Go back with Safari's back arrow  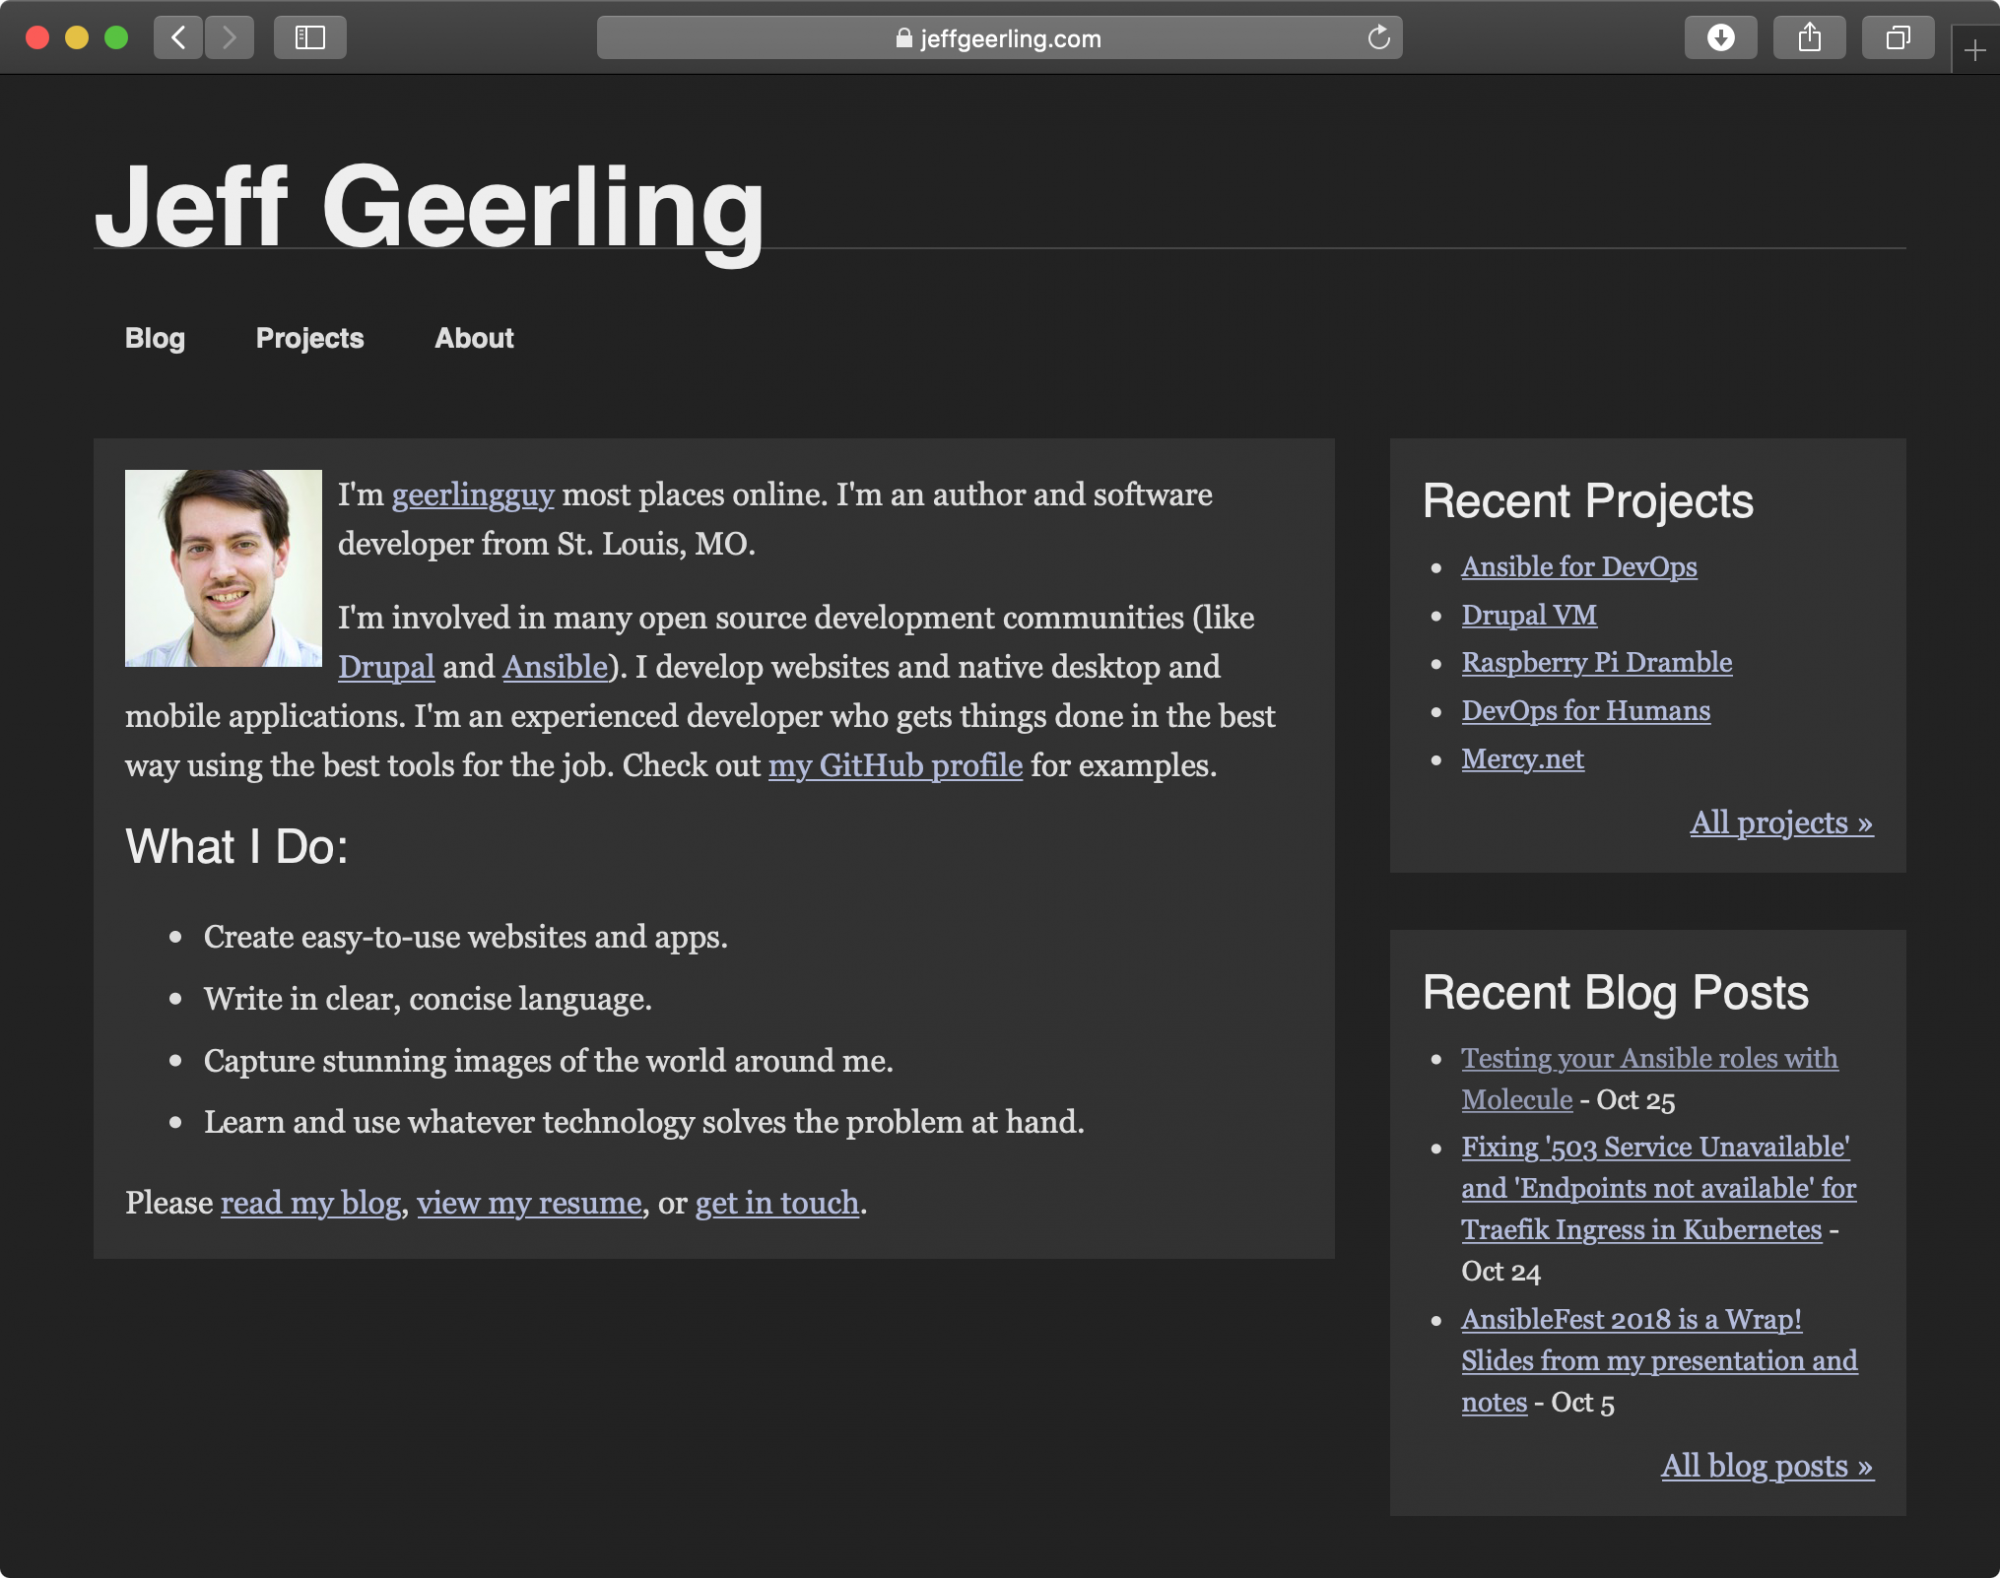click(x=179, y=38)
